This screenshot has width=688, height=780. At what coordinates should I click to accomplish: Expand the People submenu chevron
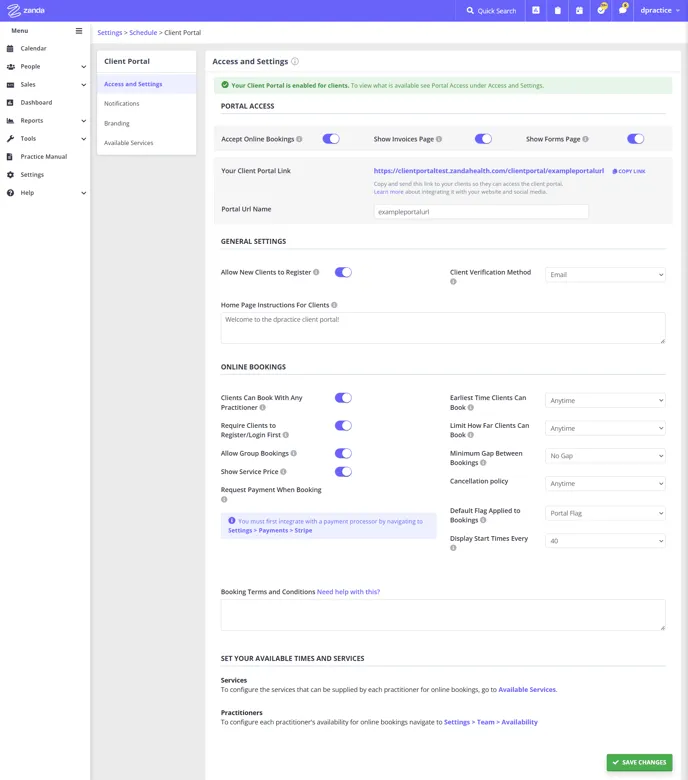point(84,67)
